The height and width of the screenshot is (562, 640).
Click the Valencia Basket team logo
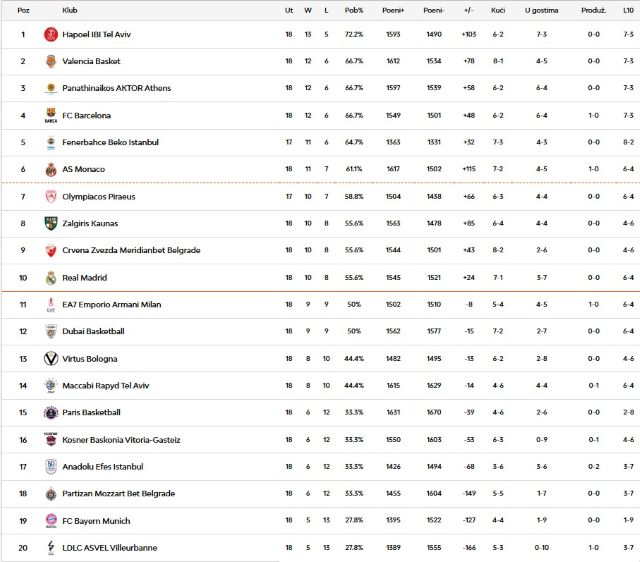(x=51, y=61)
